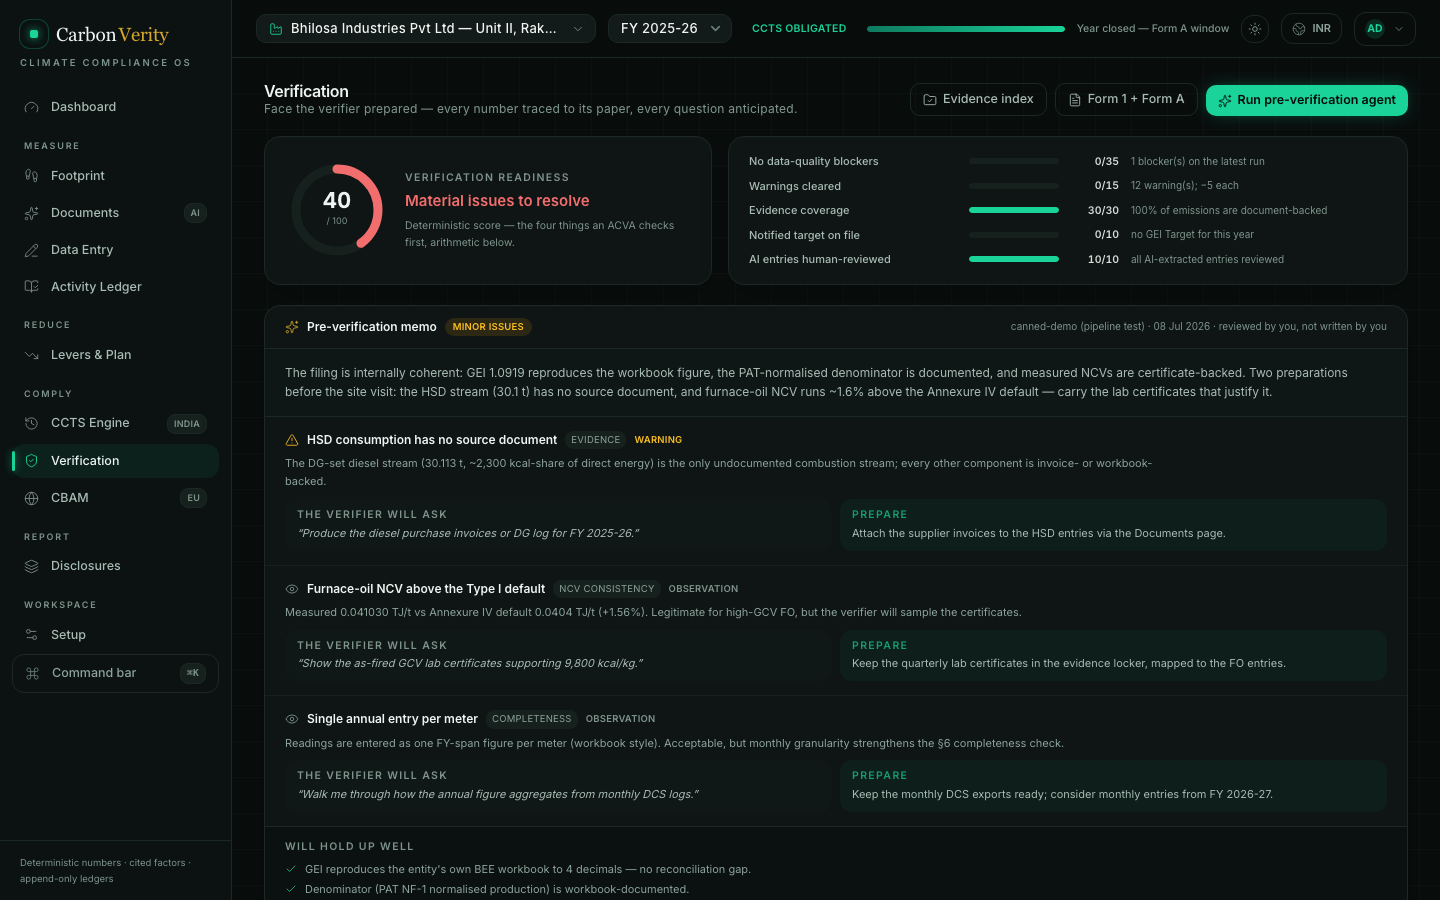This screenshot has width=1440, height=900.
Task: Click the AI badge next to Documents
Action: [195, 213]
